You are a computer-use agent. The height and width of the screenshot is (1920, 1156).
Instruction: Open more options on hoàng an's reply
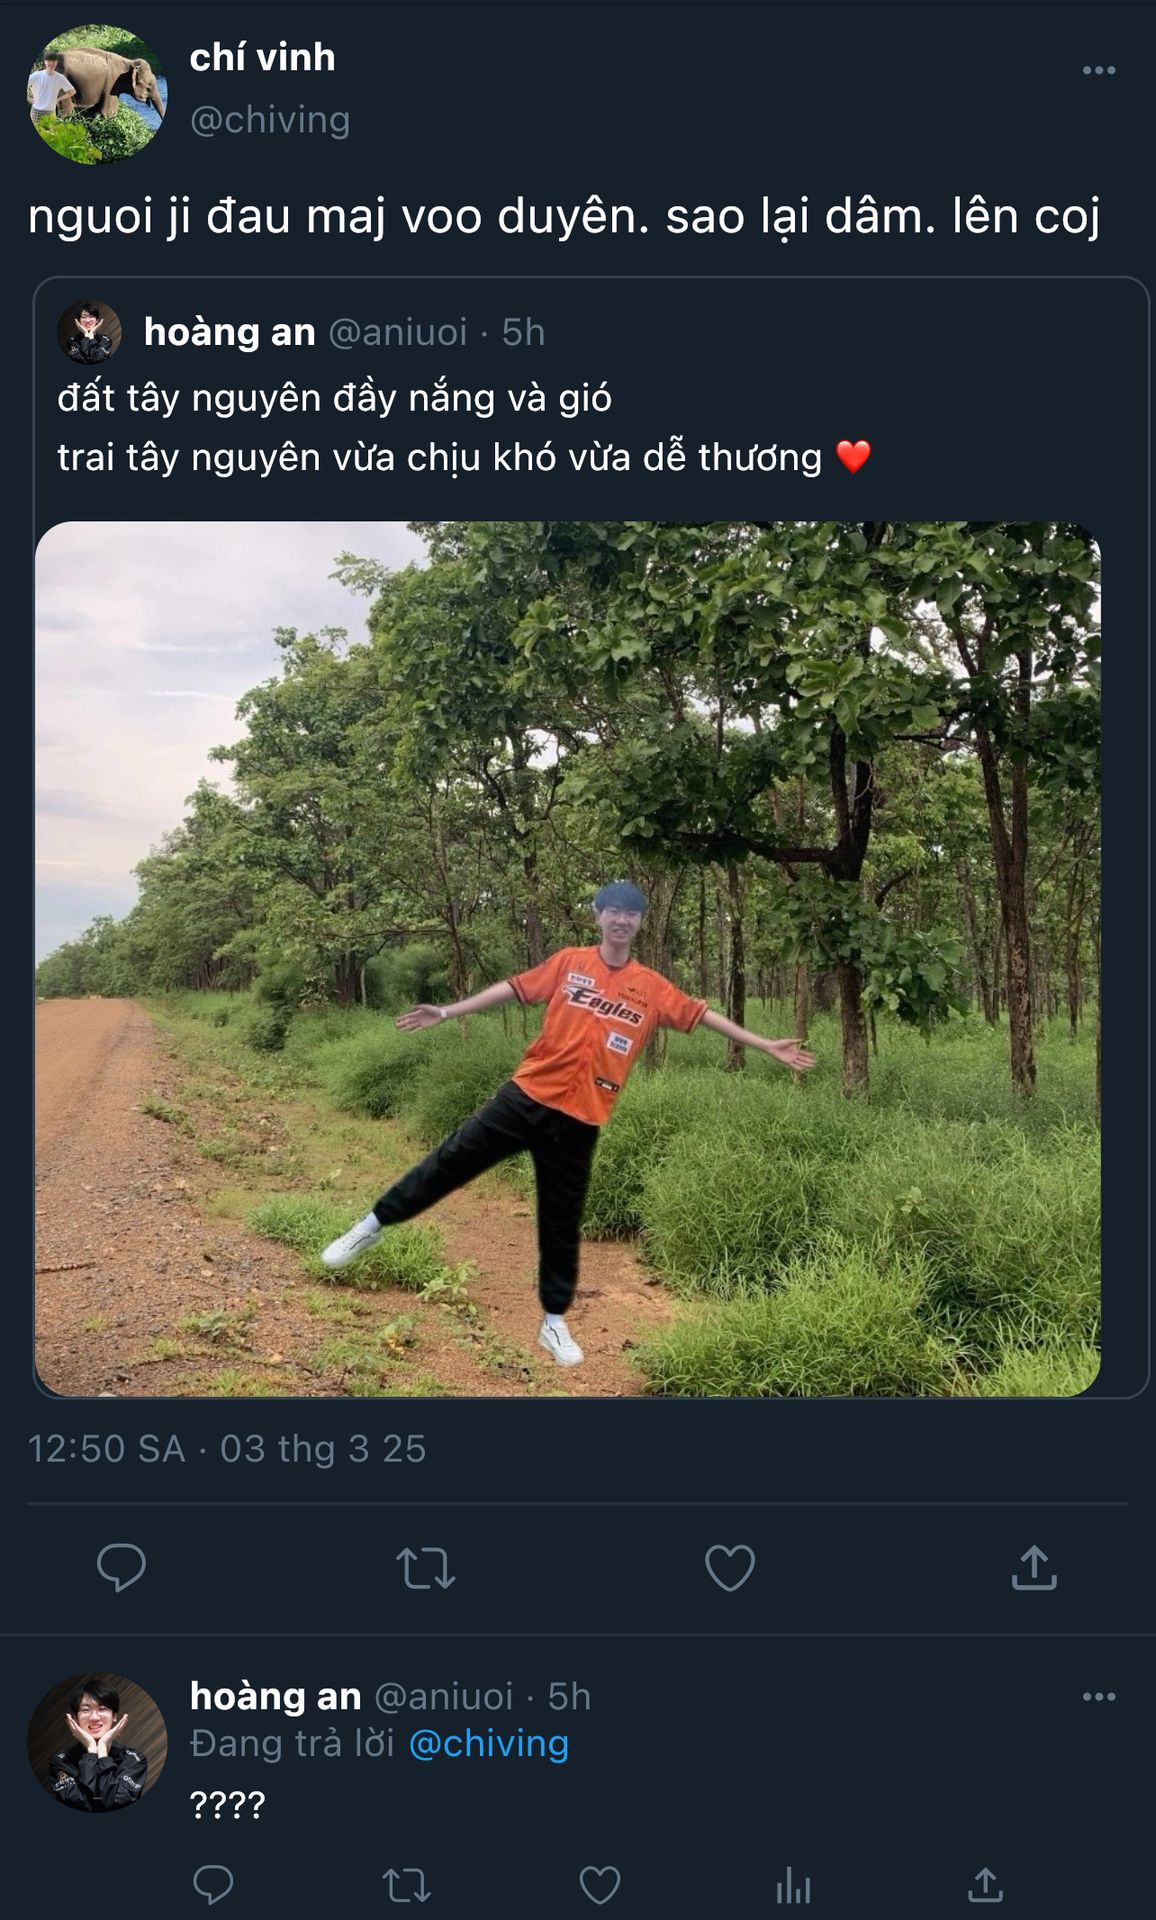1098,1696
